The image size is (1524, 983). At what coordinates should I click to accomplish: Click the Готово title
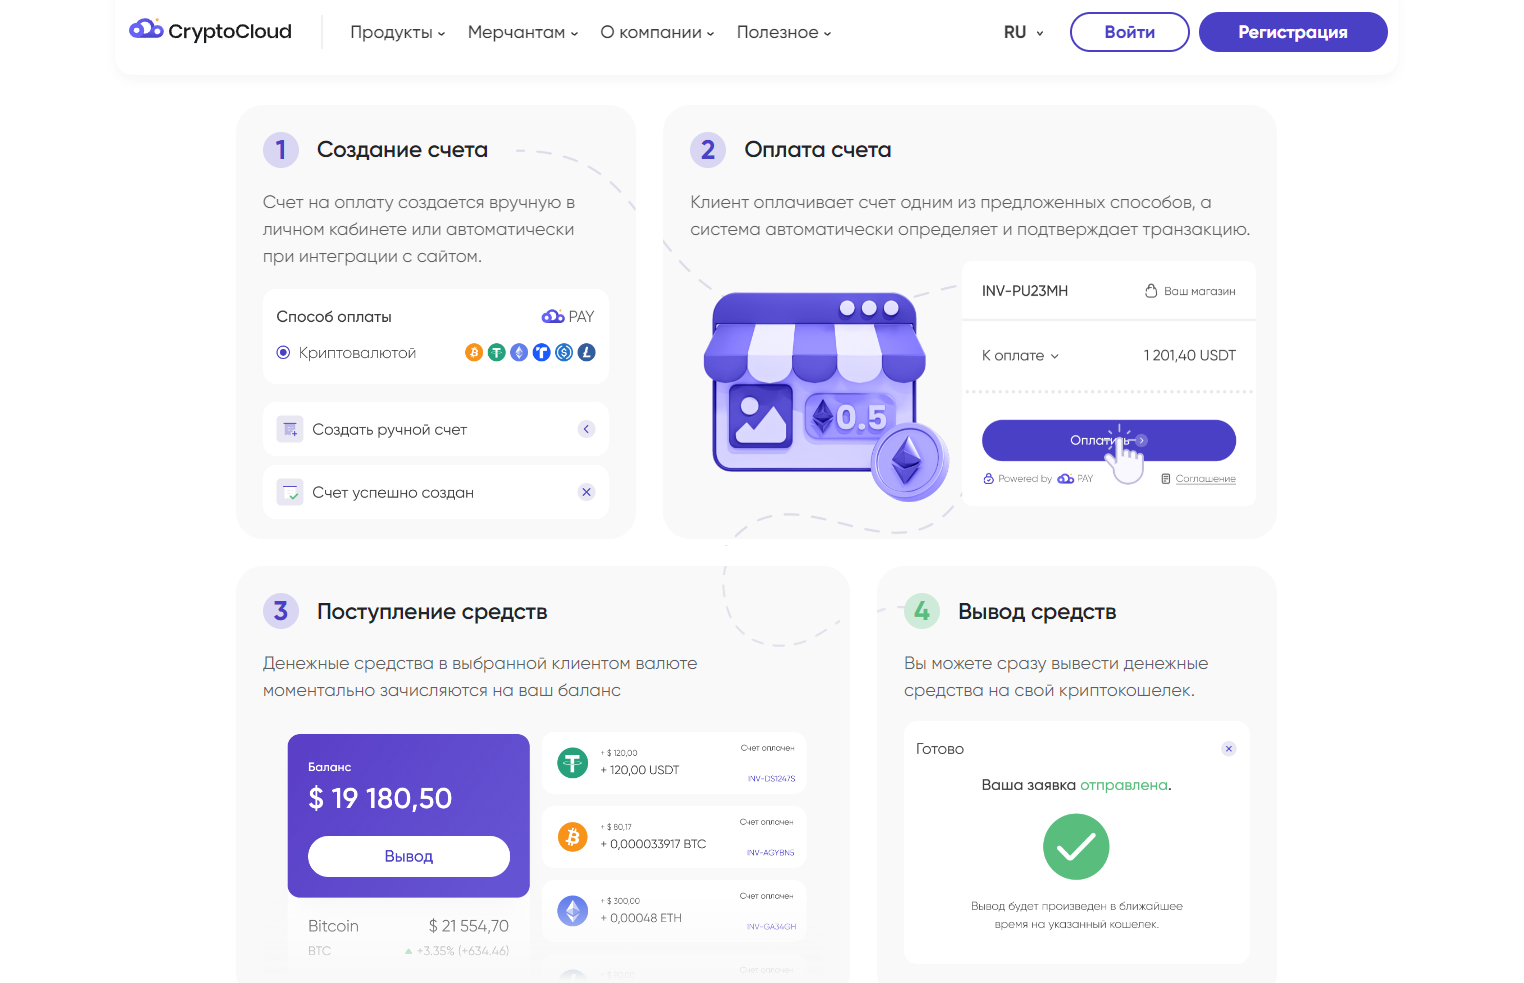click(x=940, y=749)
